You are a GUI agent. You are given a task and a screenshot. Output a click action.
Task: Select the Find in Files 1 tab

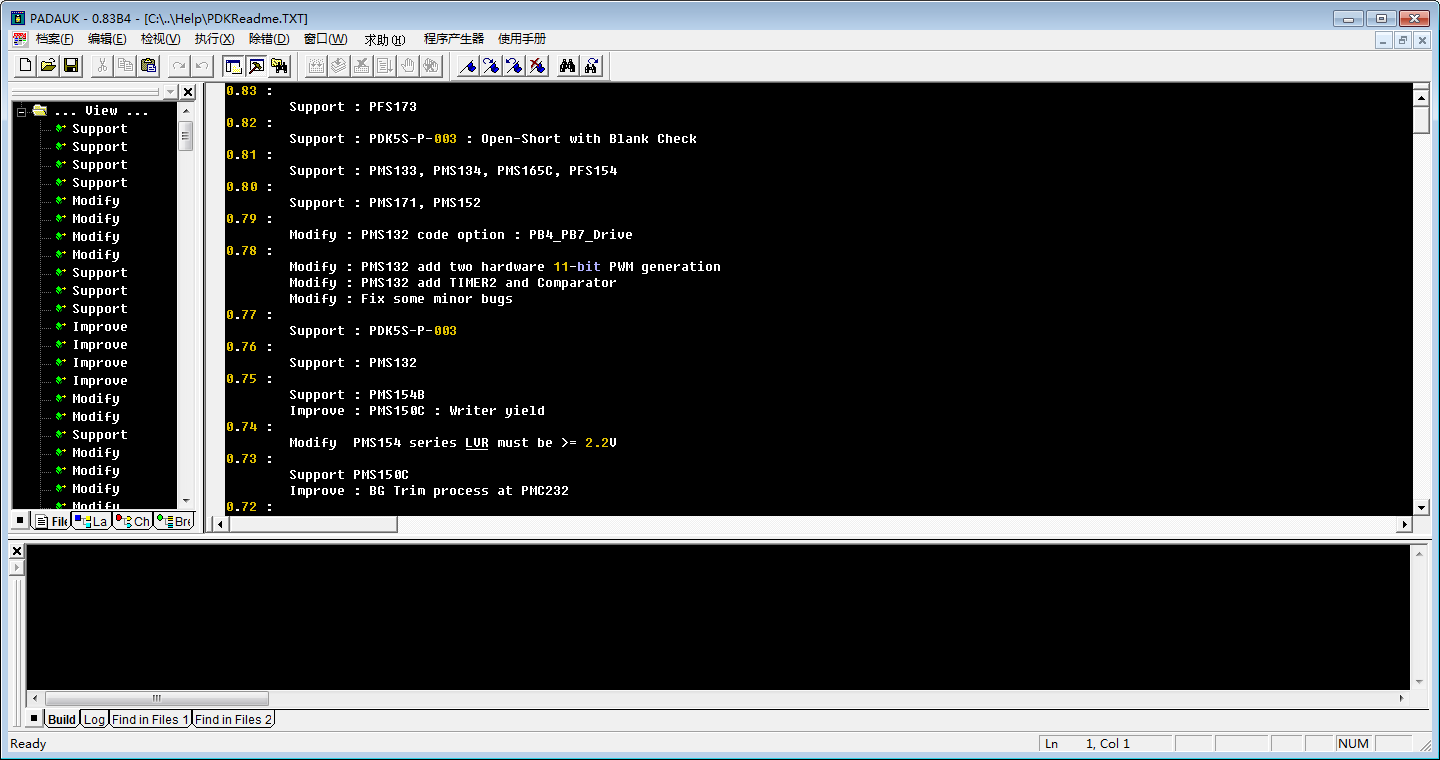(x=150, y=719)
